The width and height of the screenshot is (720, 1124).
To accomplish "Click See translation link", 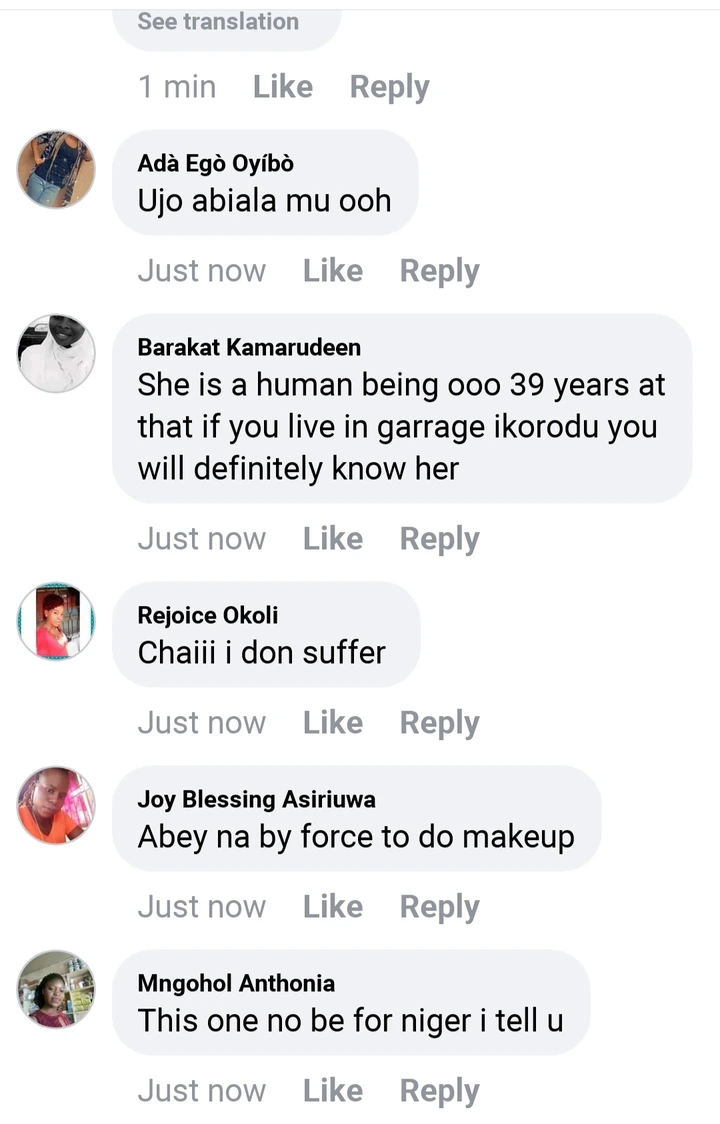I will pyautogui.click(x=218, y=21).
